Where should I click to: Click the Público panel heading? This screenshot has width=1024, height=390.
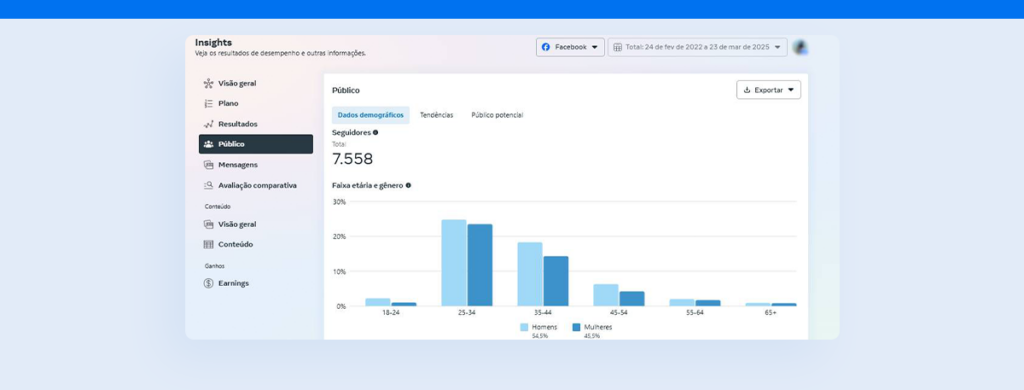[x=346, y=90]
